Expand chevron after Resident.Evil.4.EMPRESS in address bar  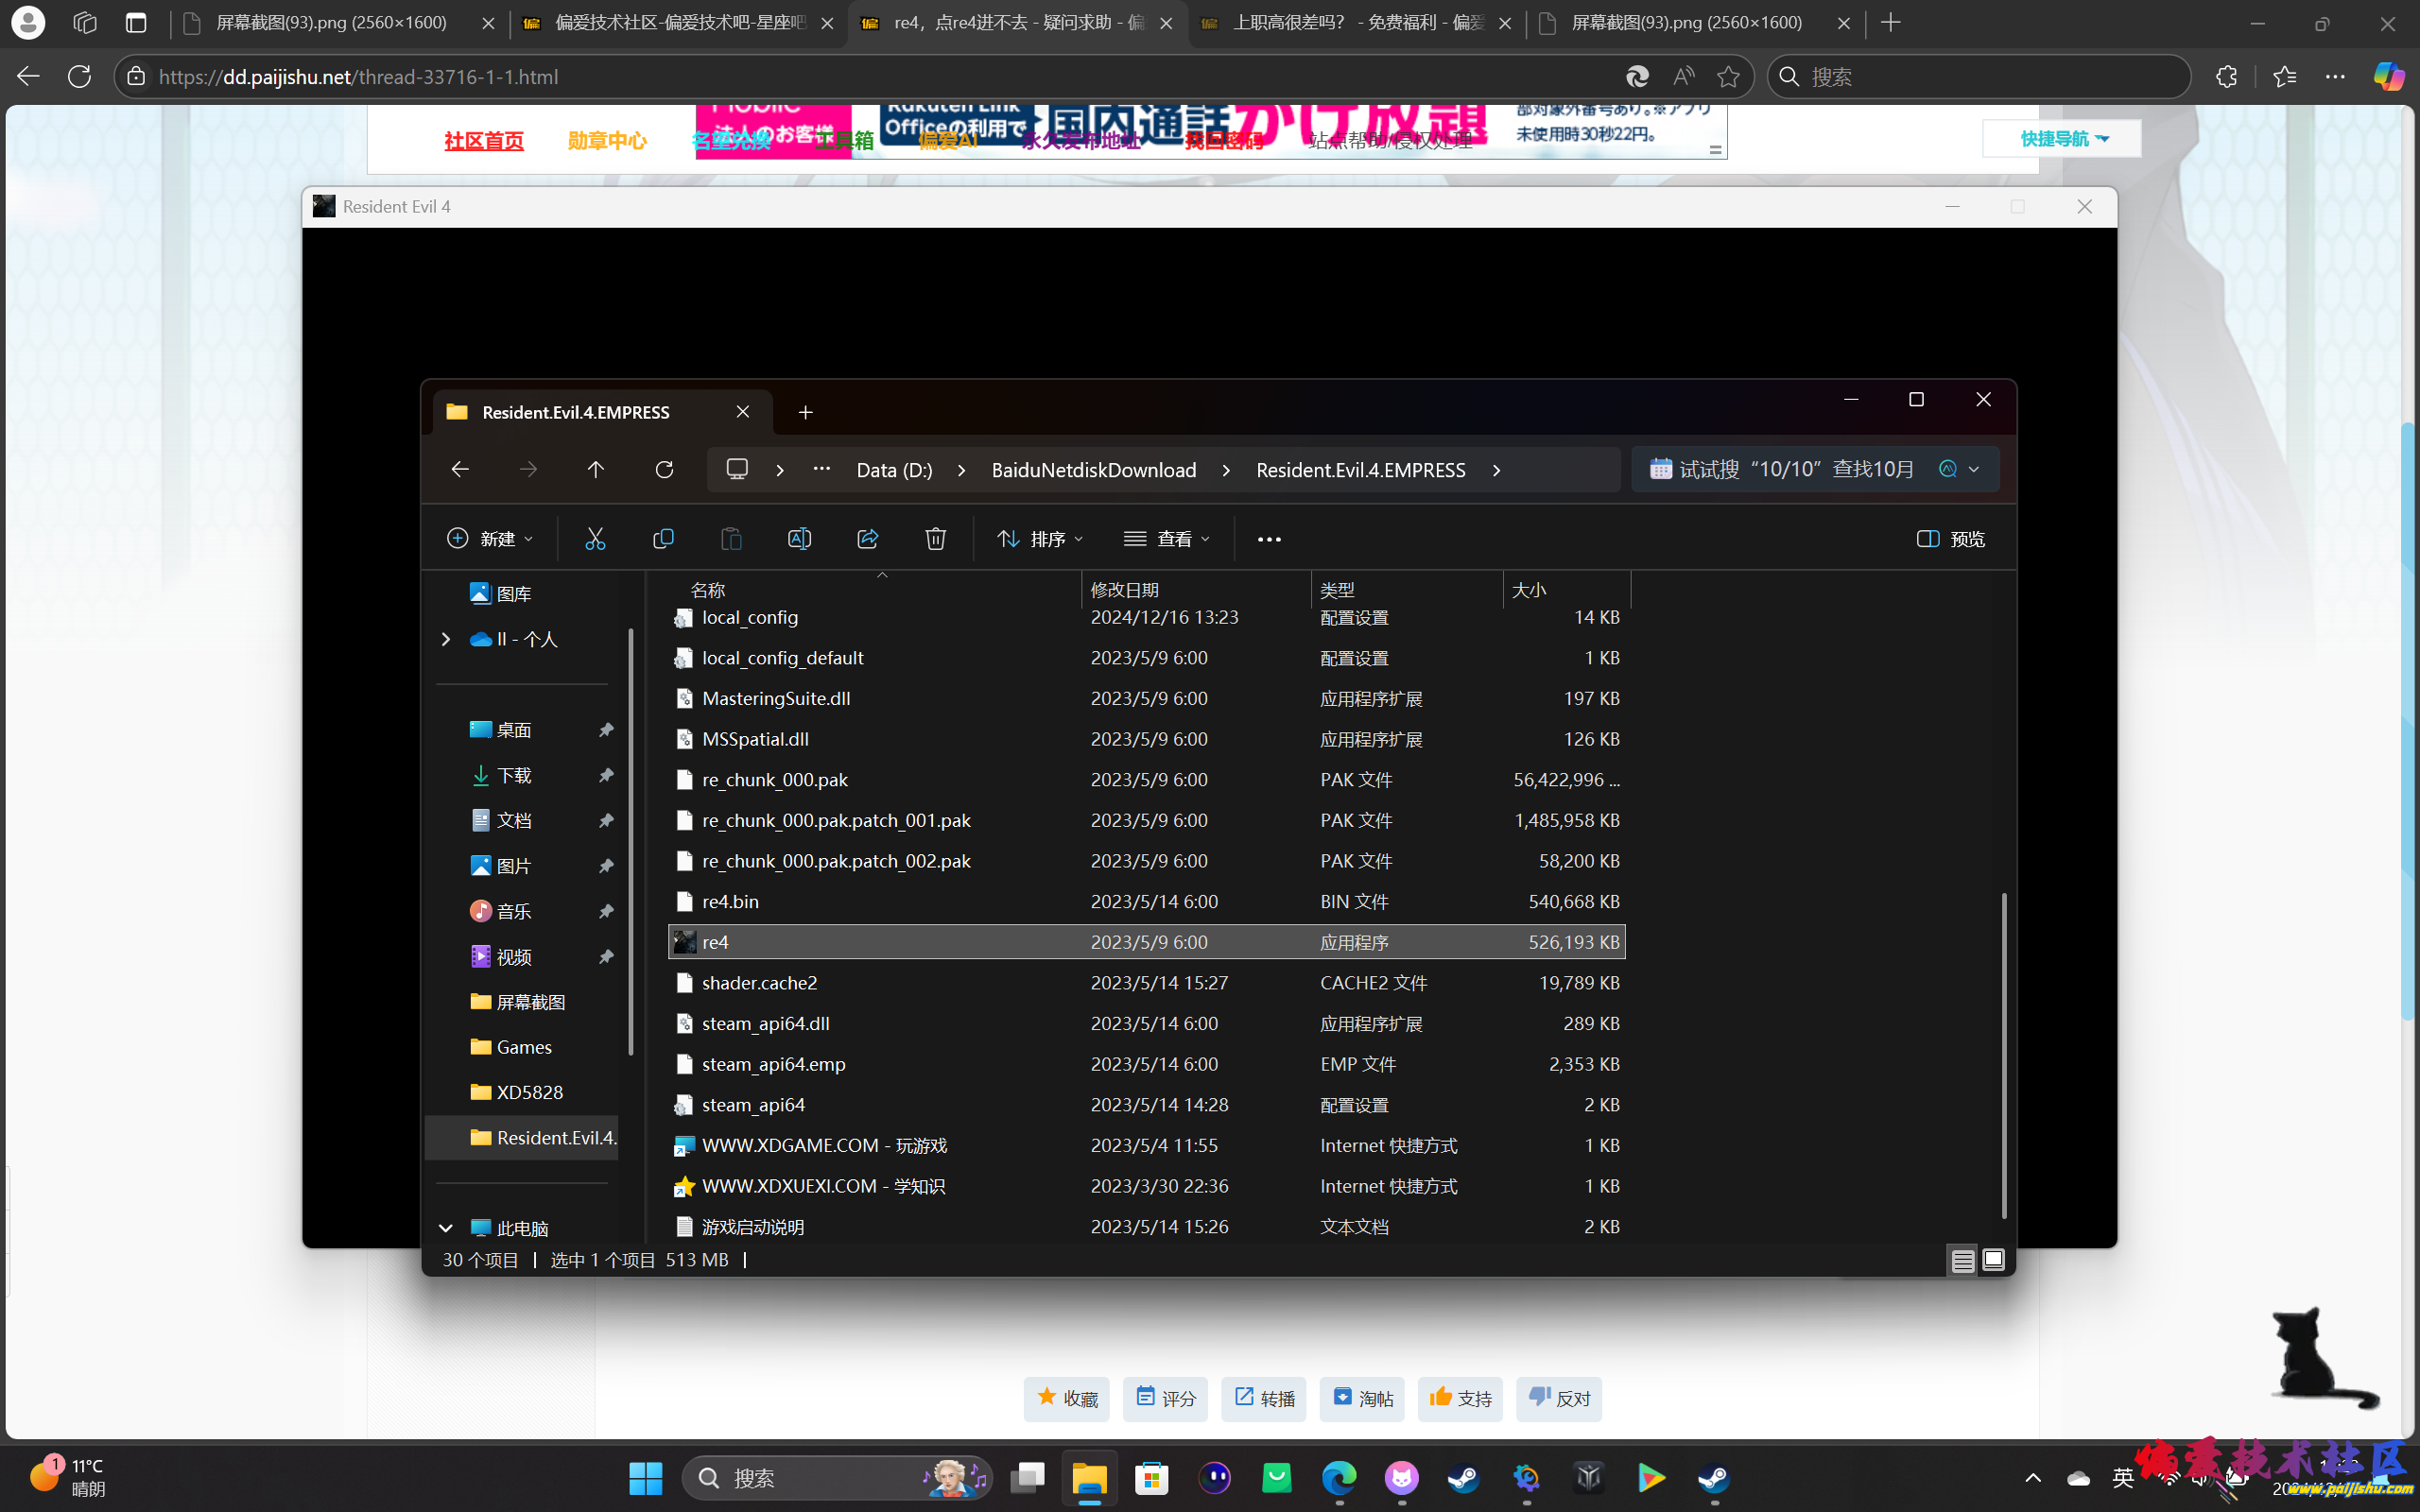pyautogui.click(x=1496, y=470)
